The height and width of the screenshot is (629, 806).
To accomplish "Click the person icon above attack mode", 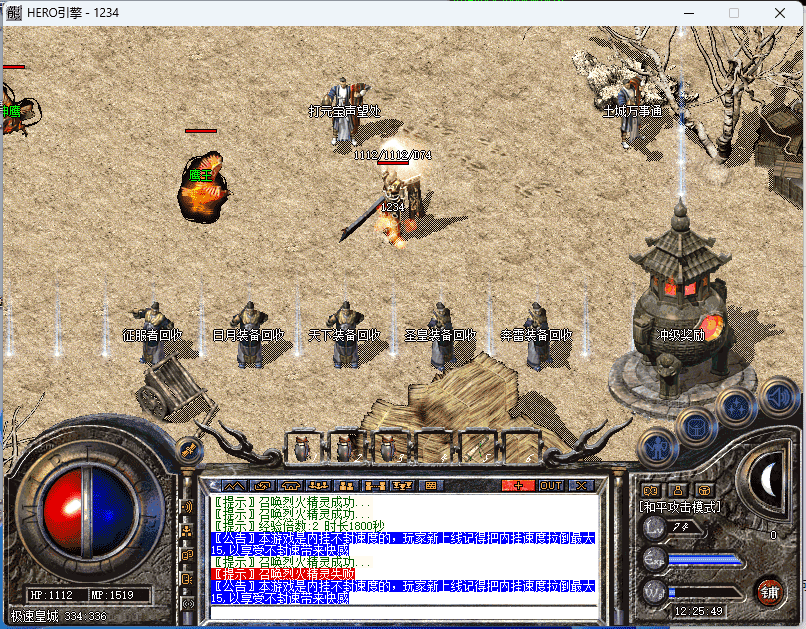I will point(678,490).
